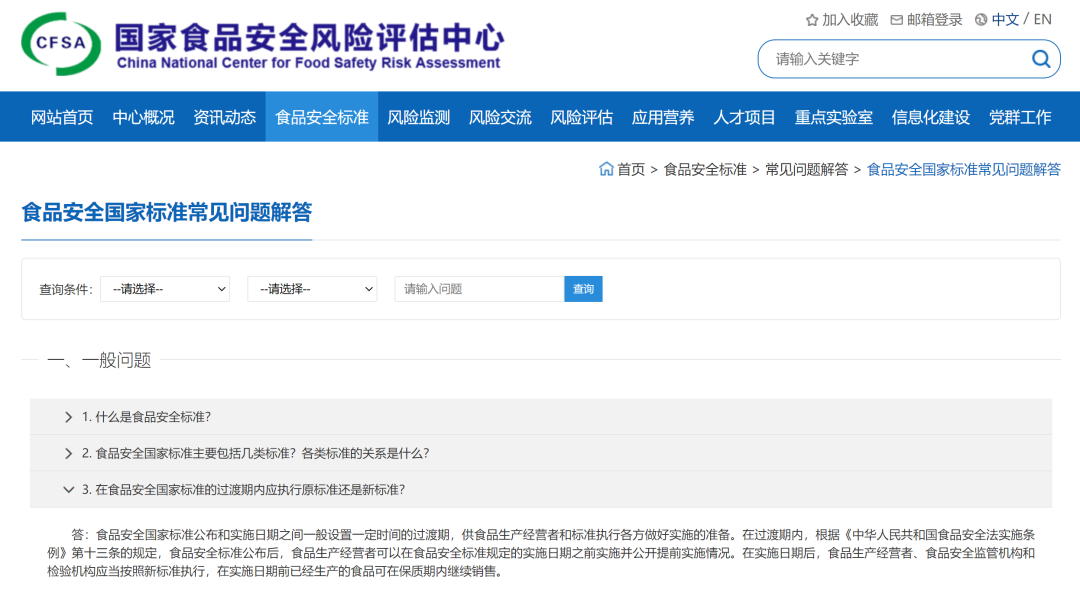Open the second --请选择-- dropdown

coord(311,288)
